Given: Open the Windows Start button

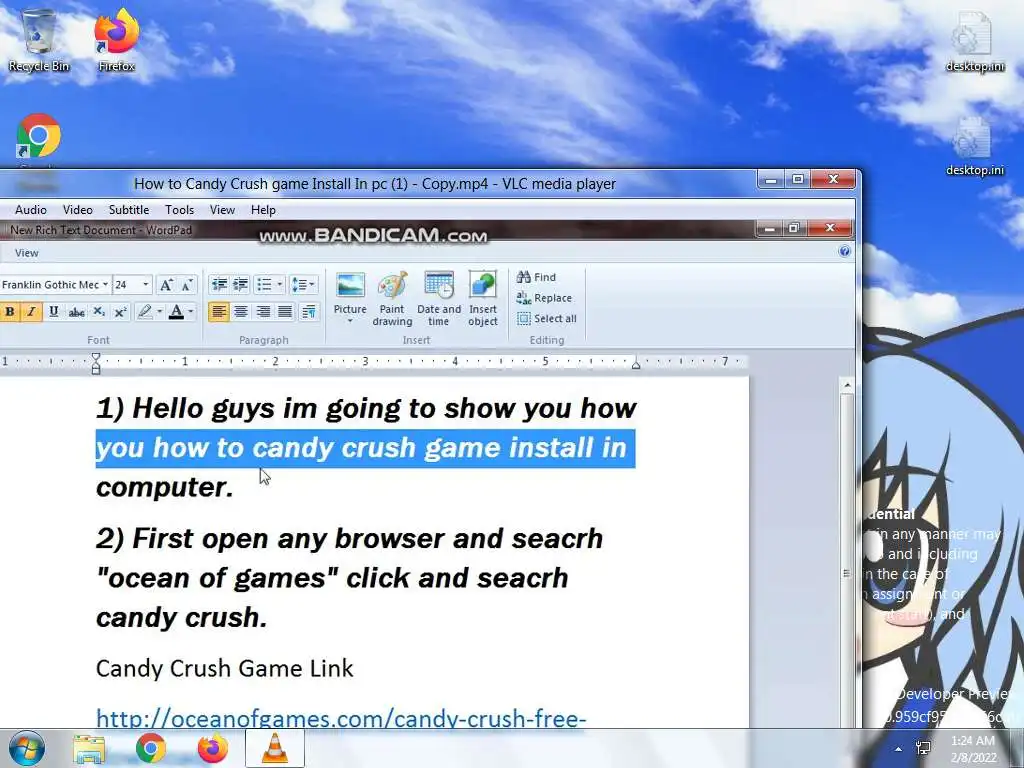Looking at the screenshot, I should coord(27,748).
